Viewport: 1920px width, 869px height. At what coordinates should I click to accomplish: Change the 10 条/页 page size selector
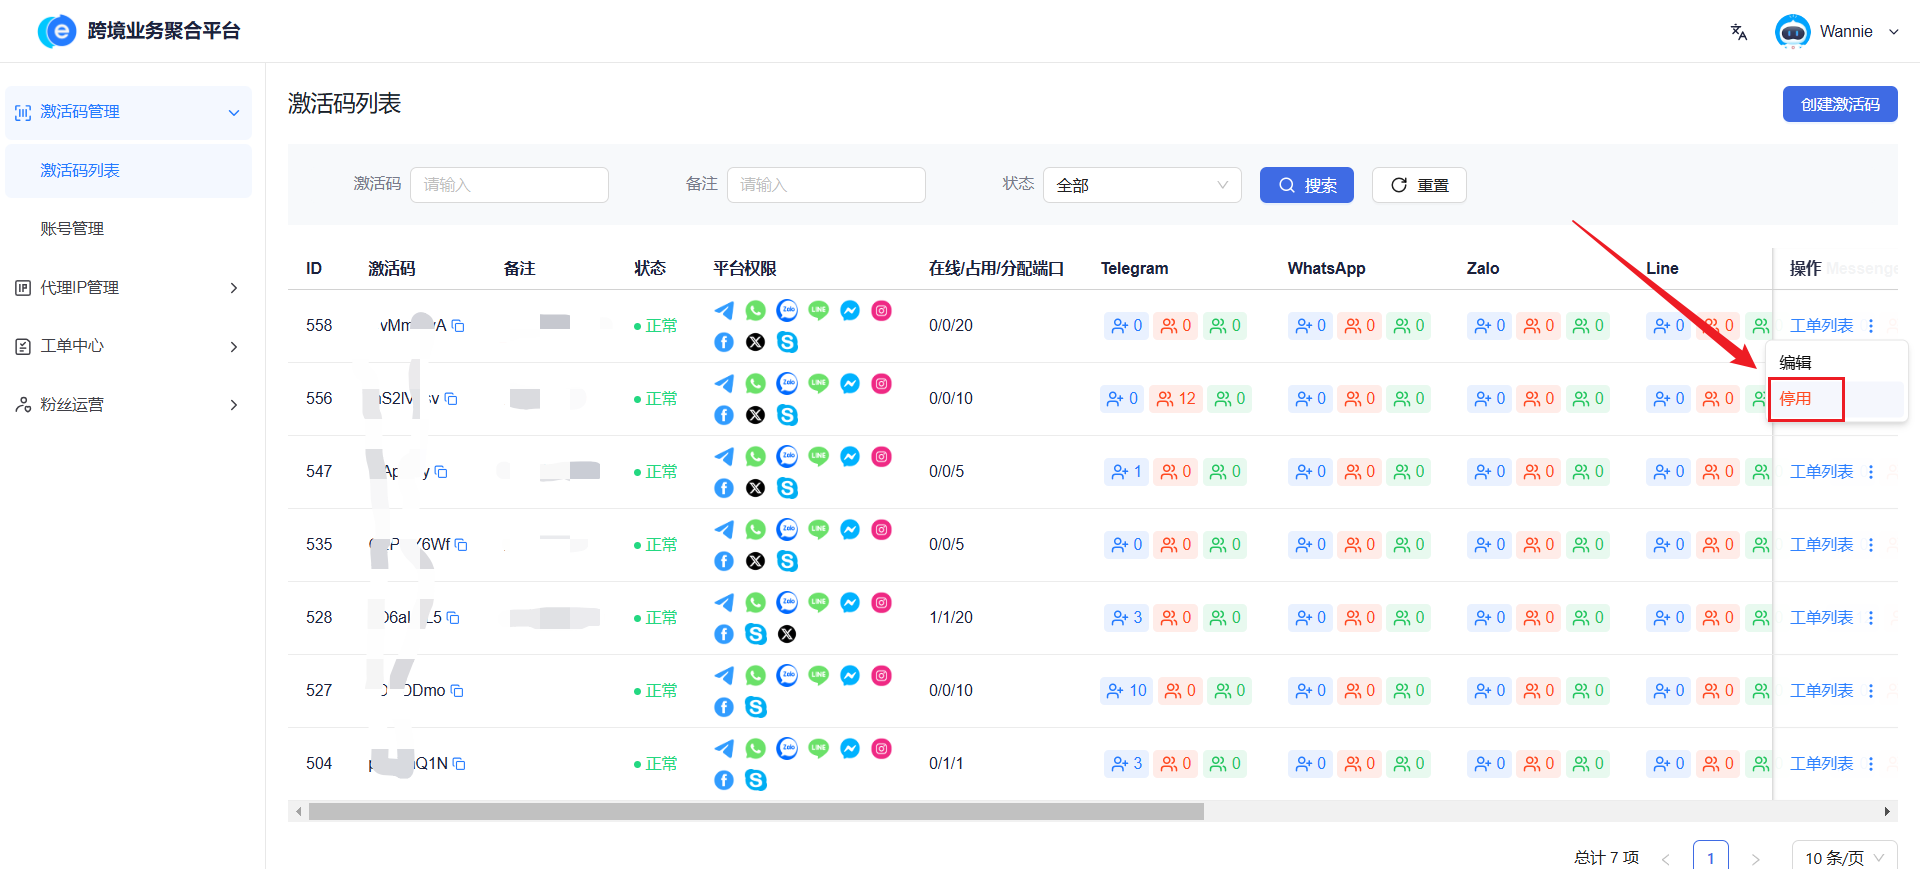coord(1843,857)
